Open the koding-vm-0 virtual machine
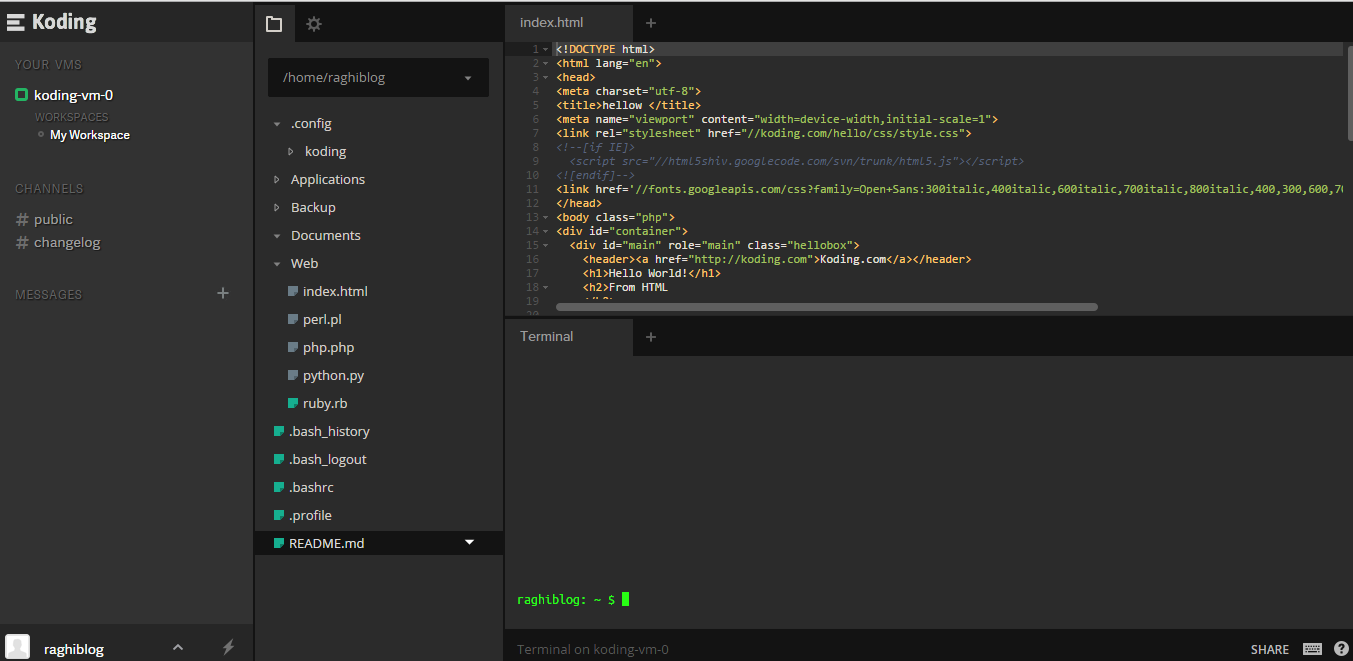This screenshot has width=1353, height=661. (73, 95)
